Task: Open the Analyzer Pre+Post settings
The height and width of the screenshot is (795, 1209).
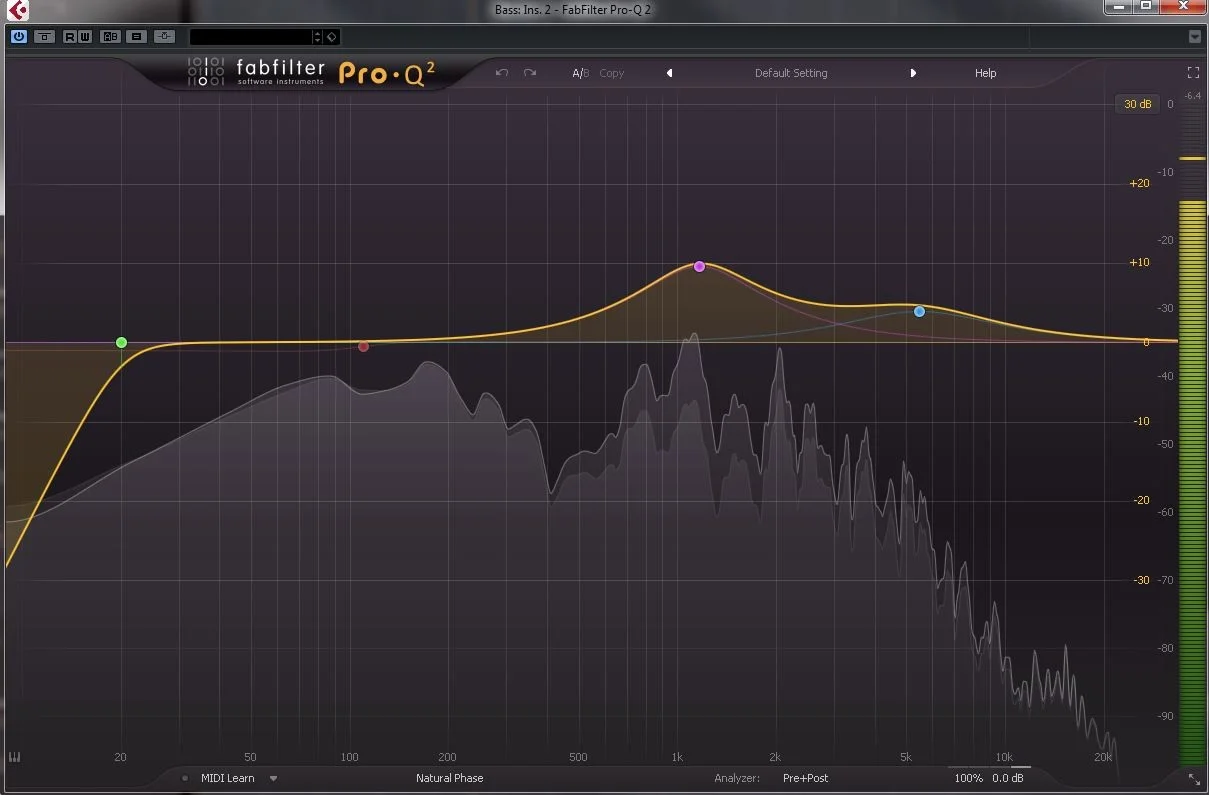Action: point(805,778)
